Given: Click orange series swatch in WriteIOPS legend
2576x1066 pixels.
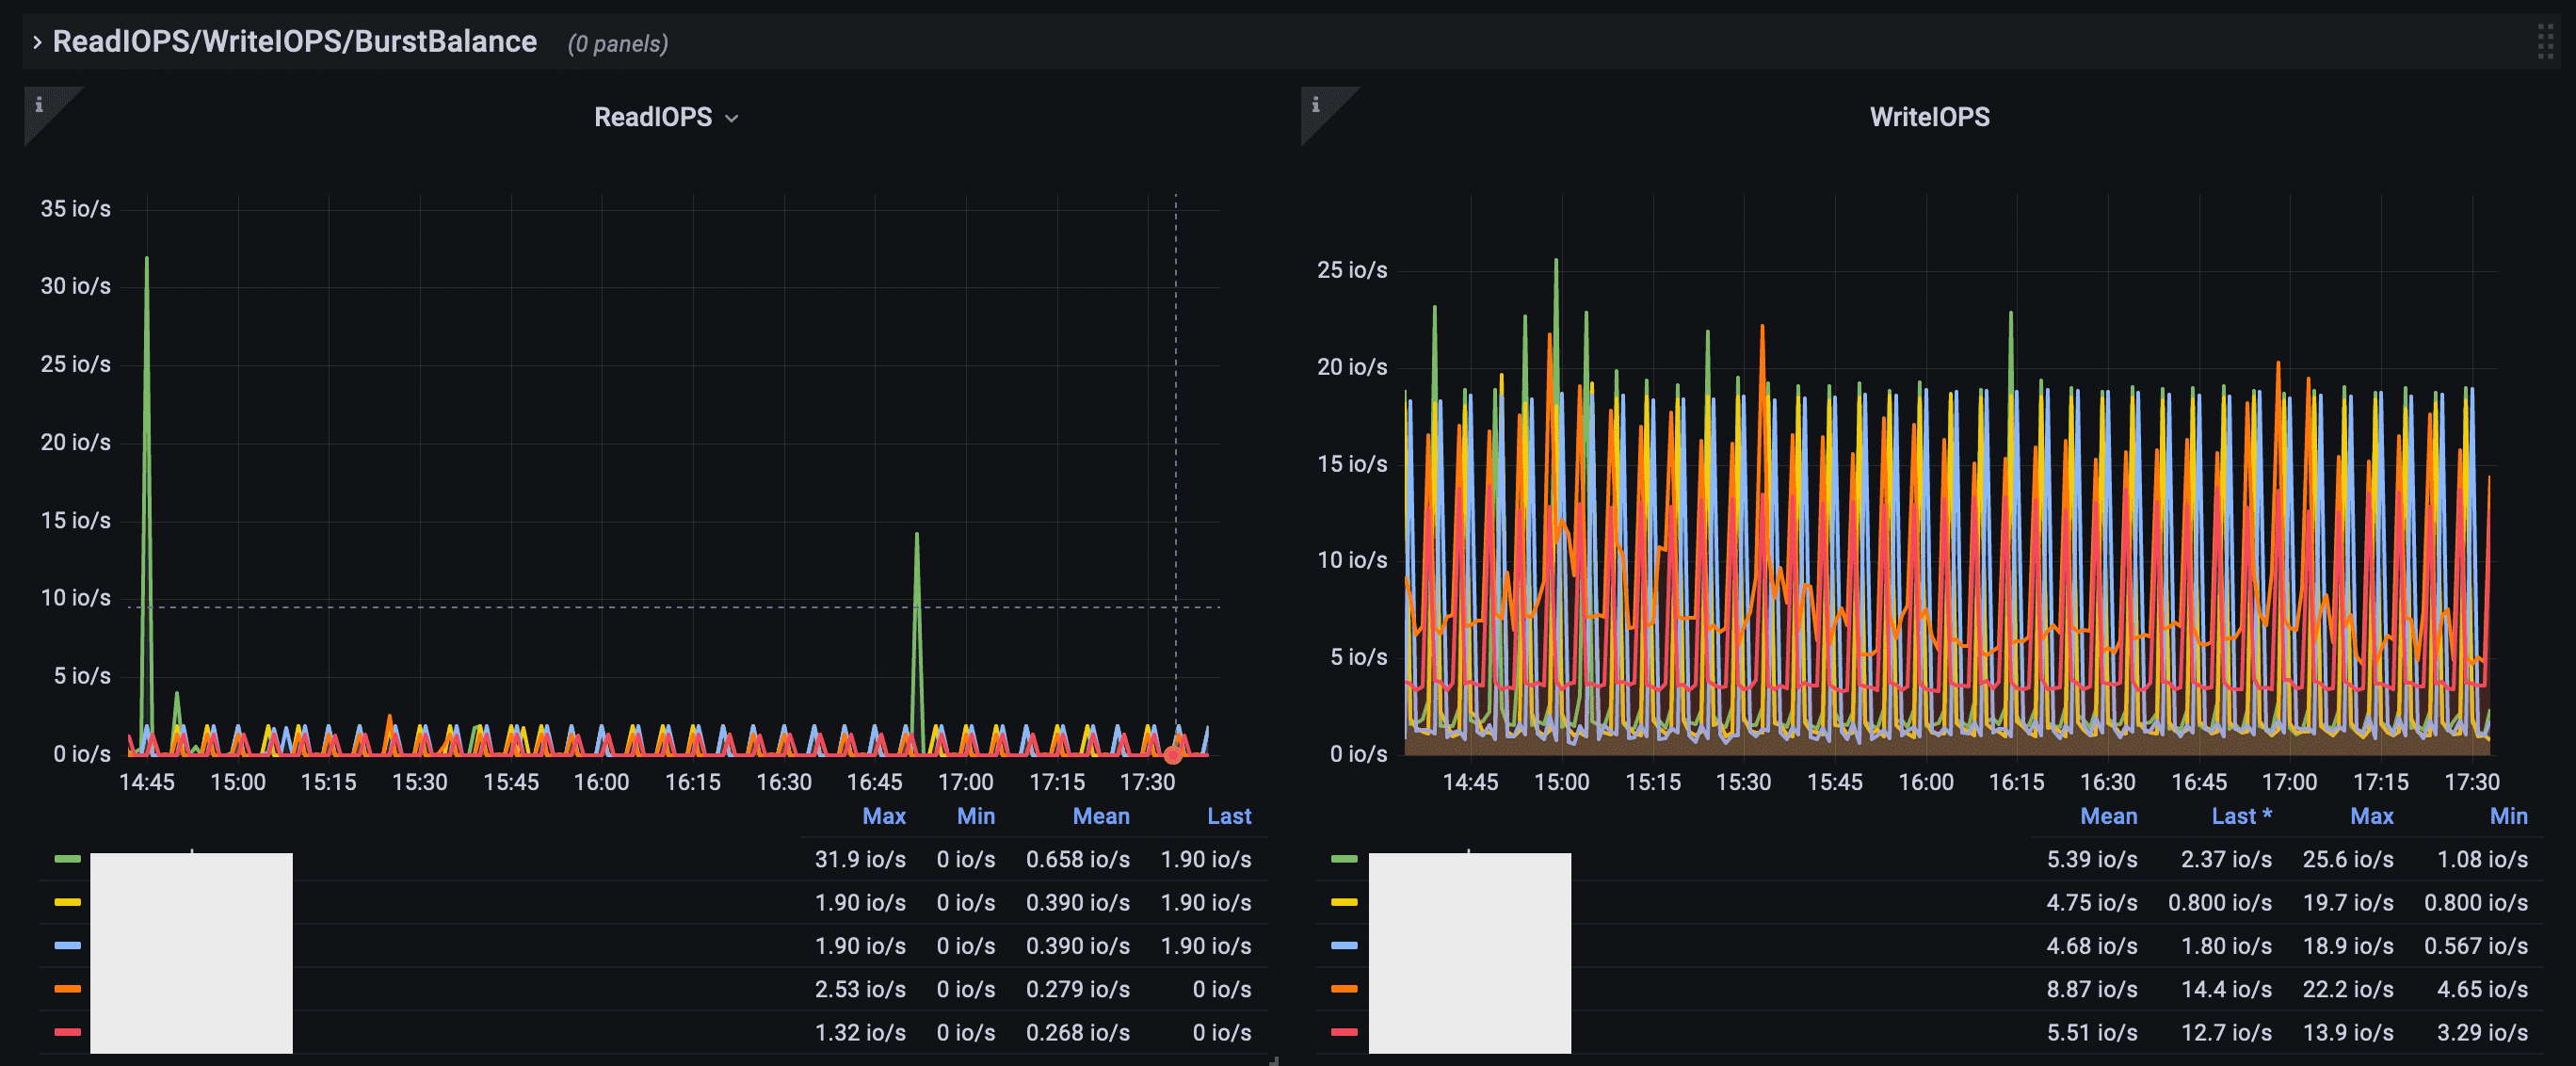Looking at the screenshot, I should coord(1344,989).
